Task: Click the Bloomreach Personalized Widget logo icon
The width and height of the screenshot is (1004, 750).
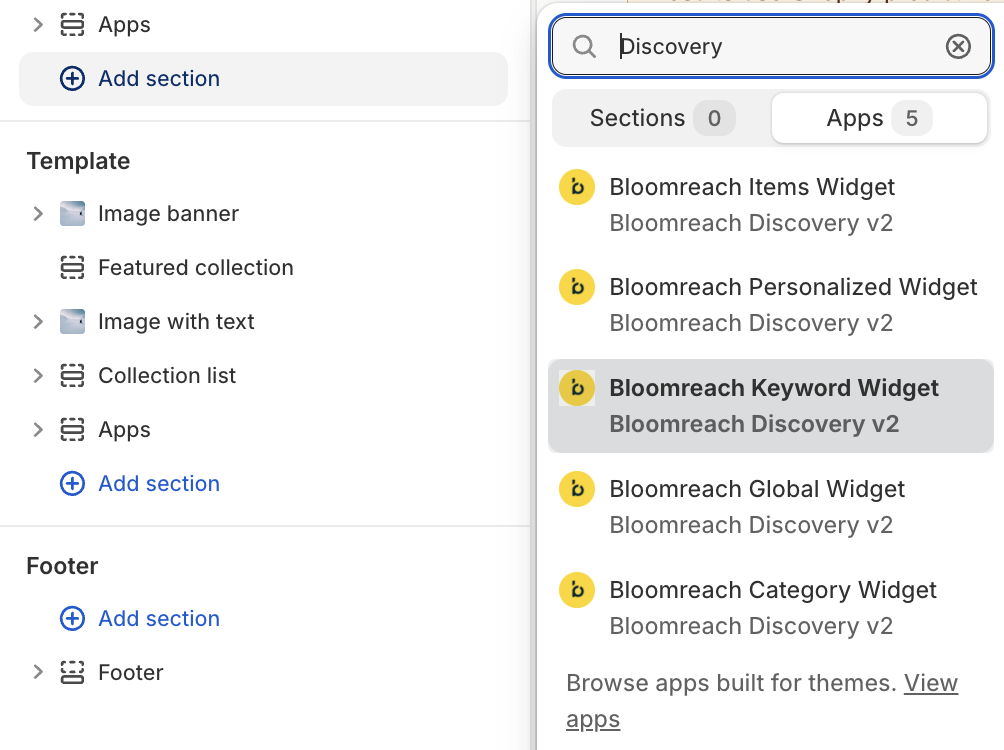Action: pyautogui.click(x=577, y=287)
